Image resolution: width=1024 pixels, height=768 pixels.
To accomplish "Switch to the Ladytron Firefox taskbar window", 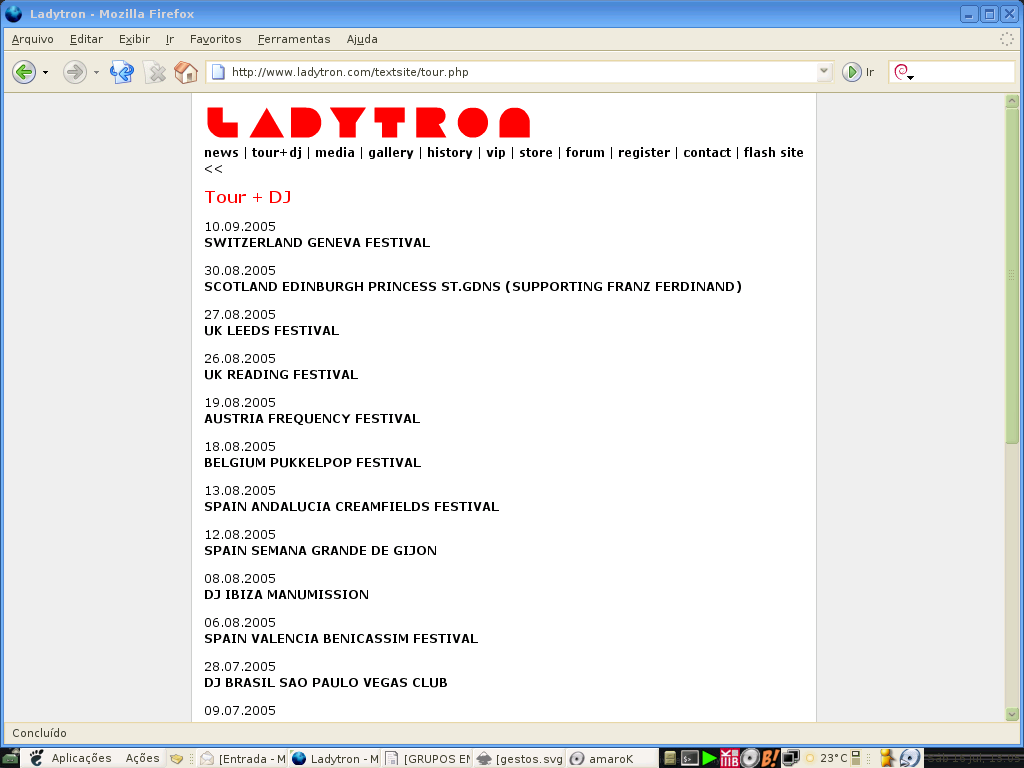I will click(x=334, y=758).
